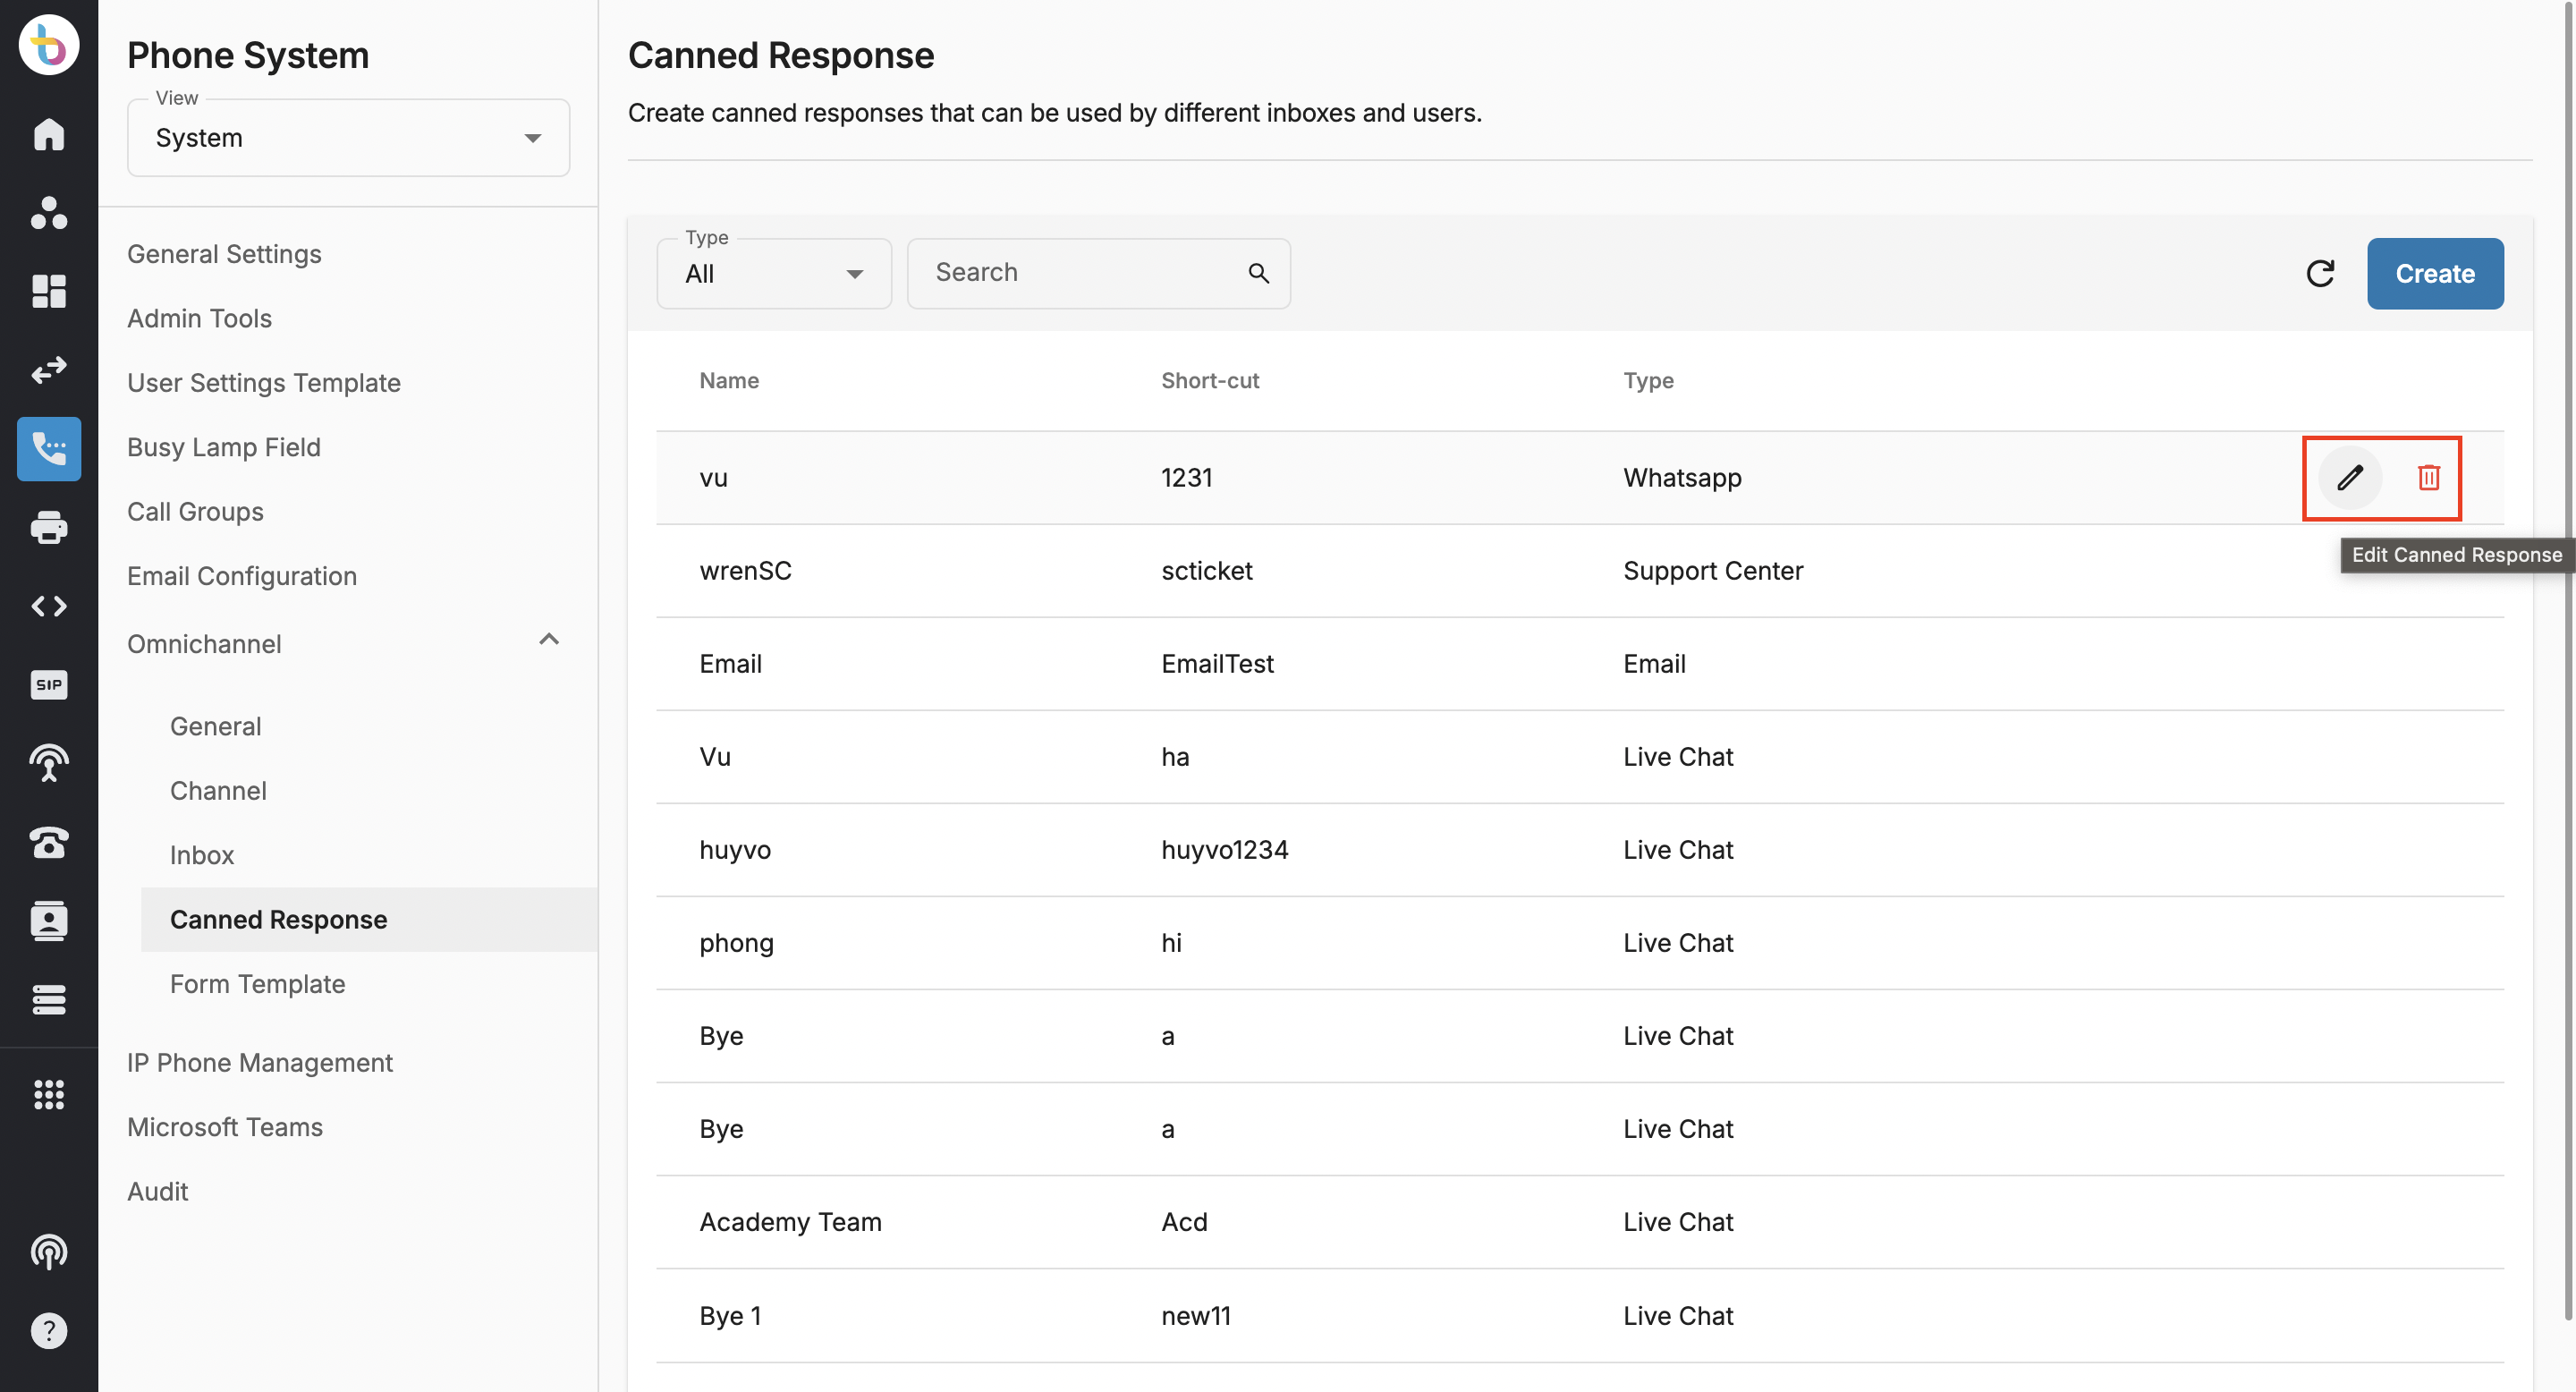
Task: Open Call Groups menu item
Action: [x=195, y=511]
